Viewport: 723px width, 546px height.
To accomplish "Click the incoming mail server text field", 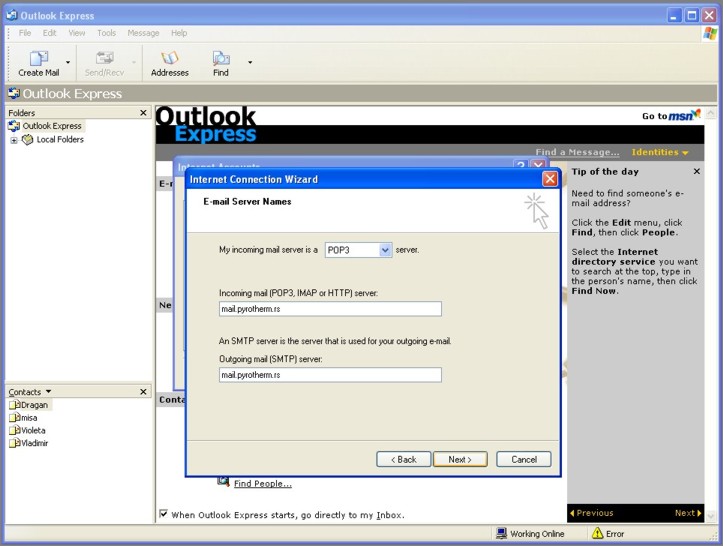I will coord(330,309).
